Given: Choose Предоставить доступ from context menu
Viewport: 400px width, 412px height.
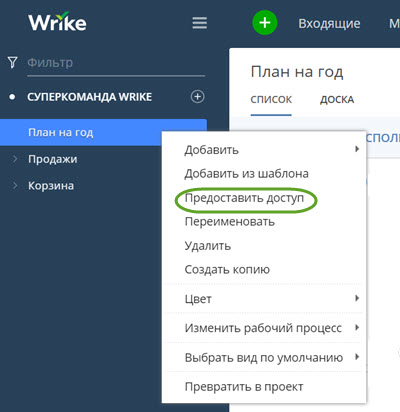Looking at the screenshot, I should point(244,198).
